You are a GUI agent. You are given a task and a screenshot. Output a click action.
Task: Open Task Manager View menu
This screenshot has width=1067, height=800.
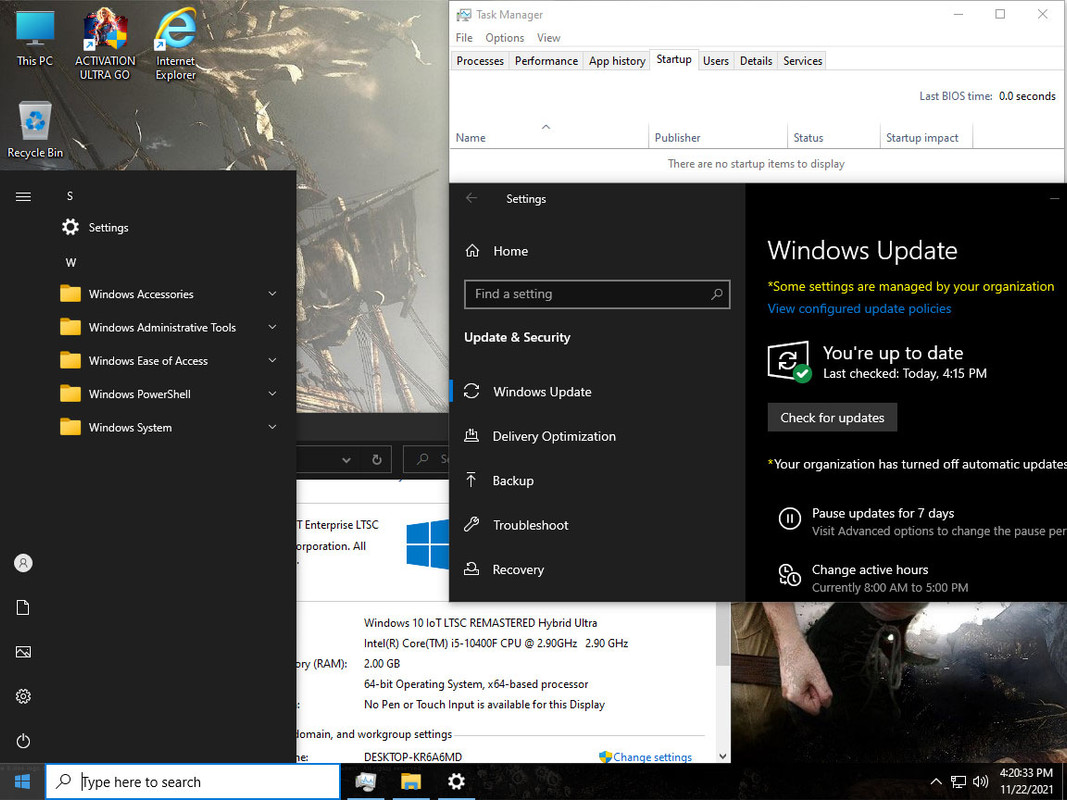pyautogui.click(x=548, y=37)
